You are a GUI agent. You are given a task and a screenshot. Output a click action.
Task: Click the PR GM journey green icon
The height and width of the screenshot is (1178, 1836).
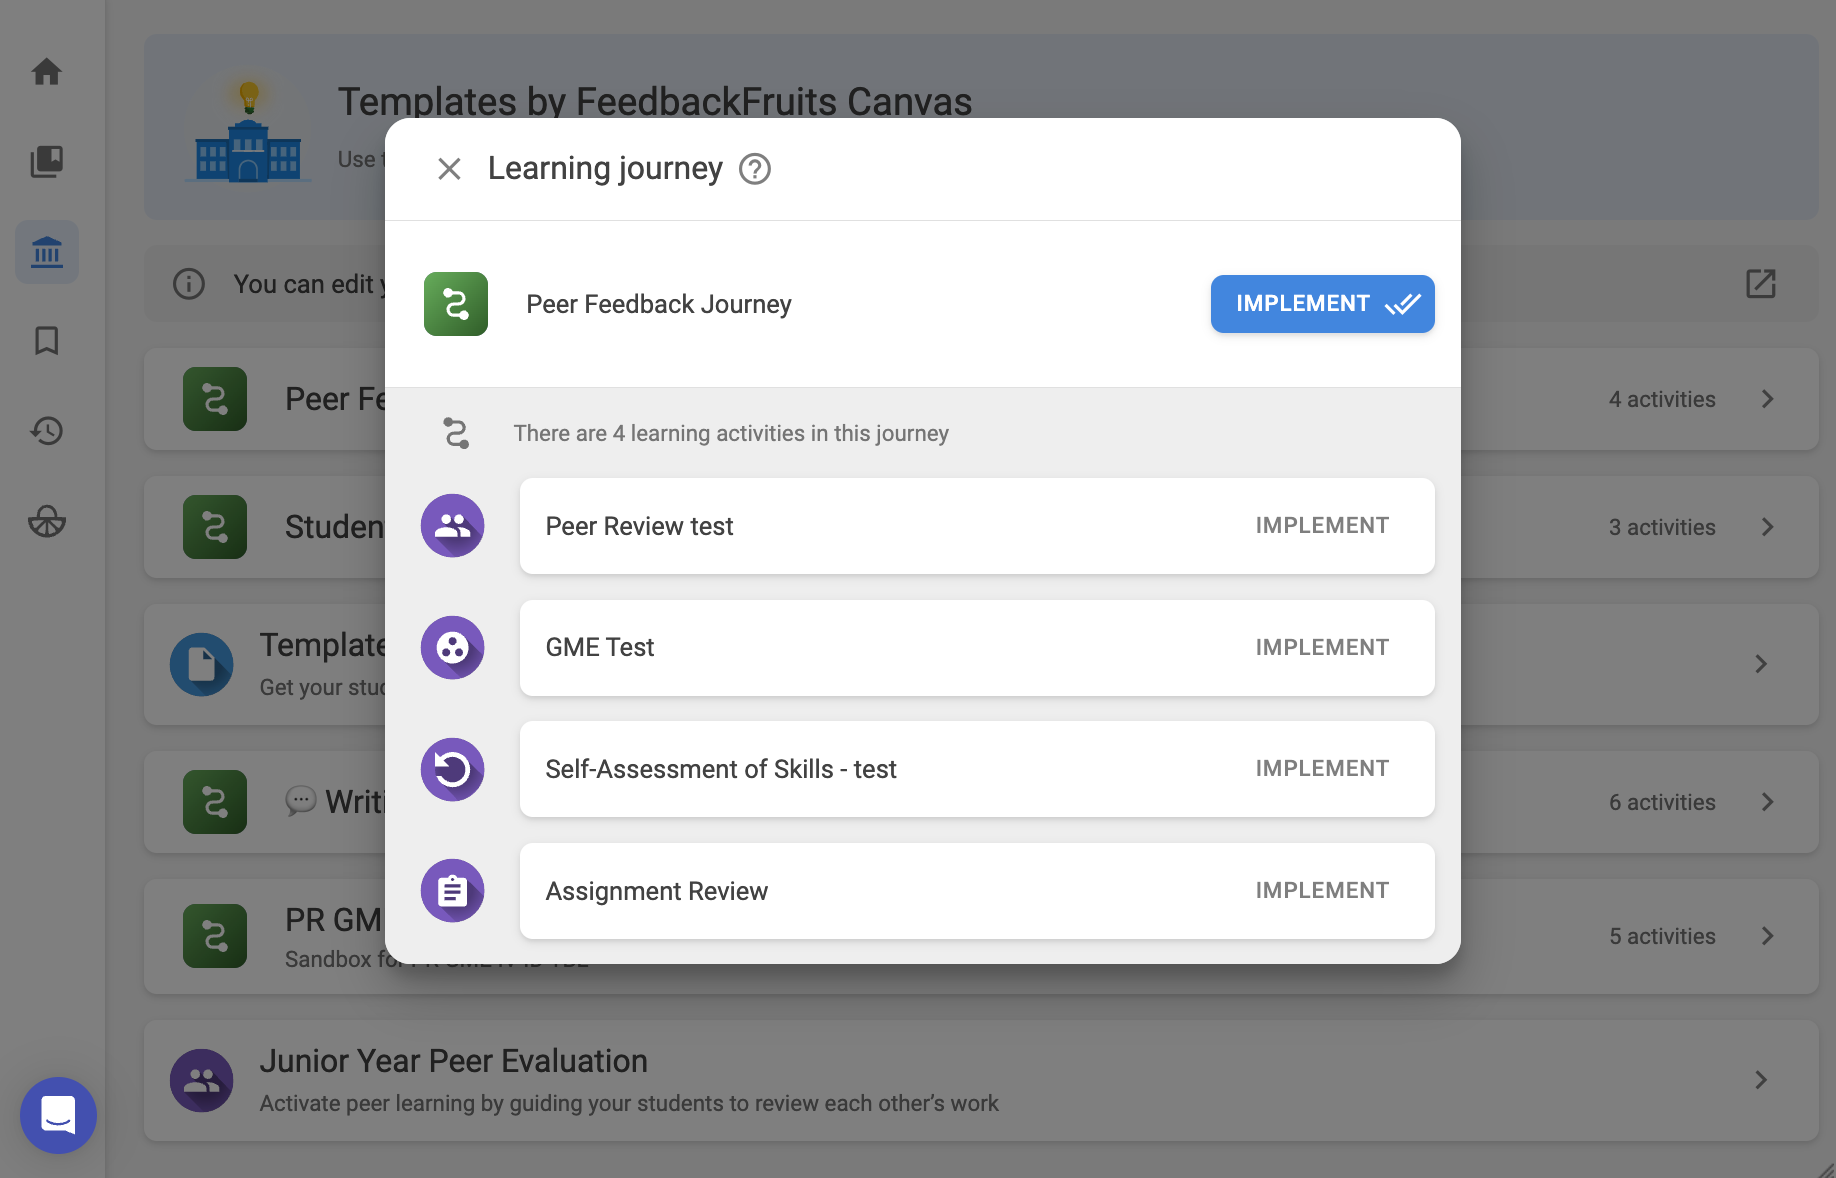pyautogui.click(x=215, y=936)
